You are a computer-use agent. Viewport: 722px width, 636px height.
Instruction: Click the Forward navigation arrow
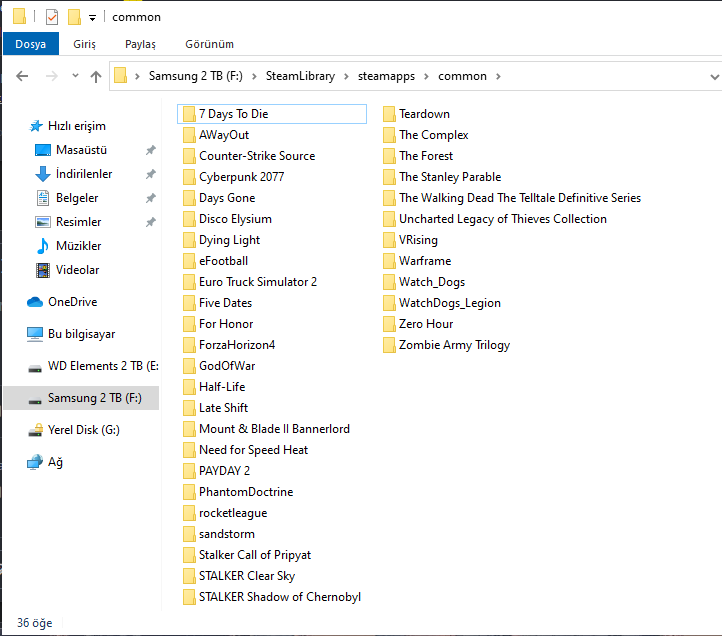pos(52,76)
